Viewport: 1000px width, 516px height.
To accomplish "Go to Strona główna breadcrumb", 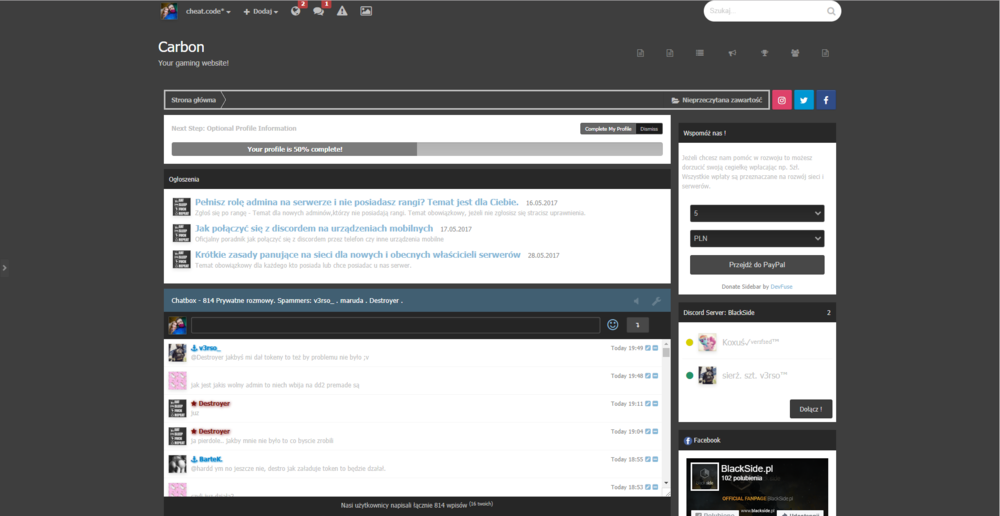I will tap(192, 100).
